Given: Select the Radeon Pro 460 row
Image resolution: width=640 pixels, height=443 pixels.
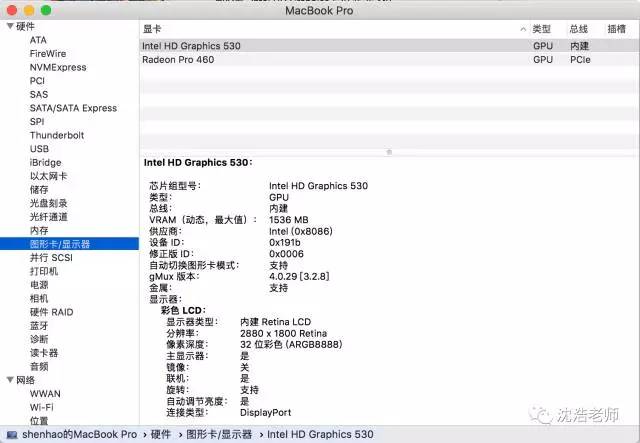Looking at the screenshot, I should click(389, 60).
